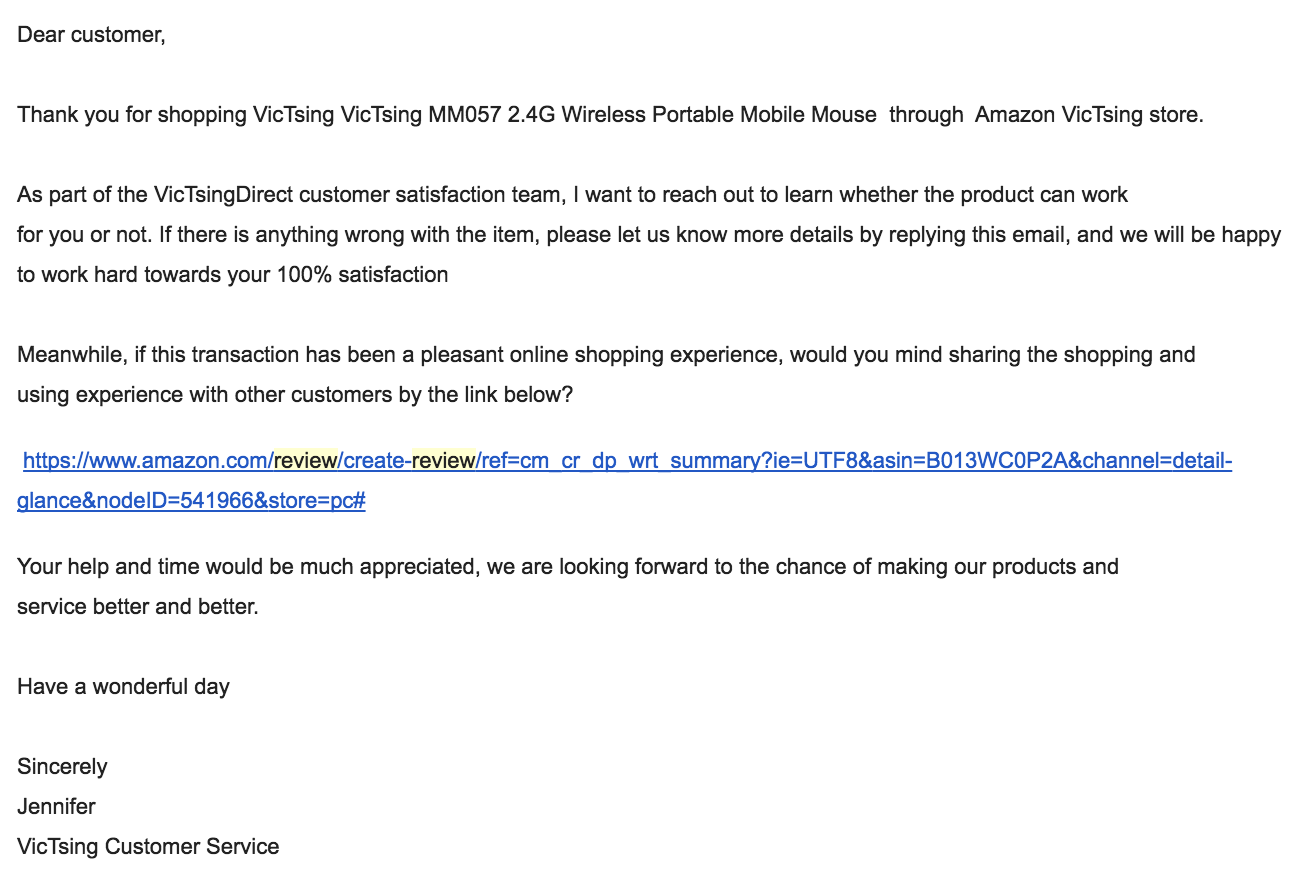Viewport: 1304px width, 876px height.
Task: Click the line starting with 'Meanwhile, if this transaction'
Action: tap(606, 355)
